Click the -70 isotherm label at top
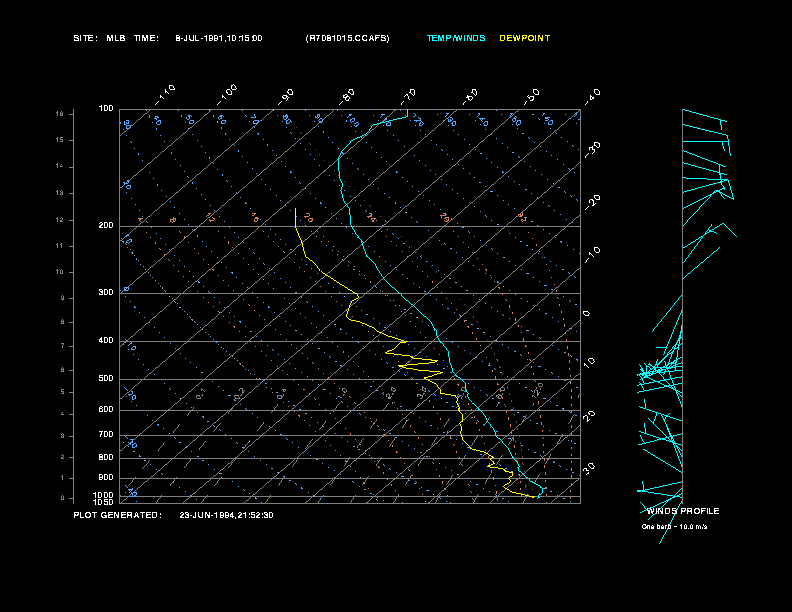The width and height of the screenshot is (792, 612). pyautogui.click(x=408, y=97)
